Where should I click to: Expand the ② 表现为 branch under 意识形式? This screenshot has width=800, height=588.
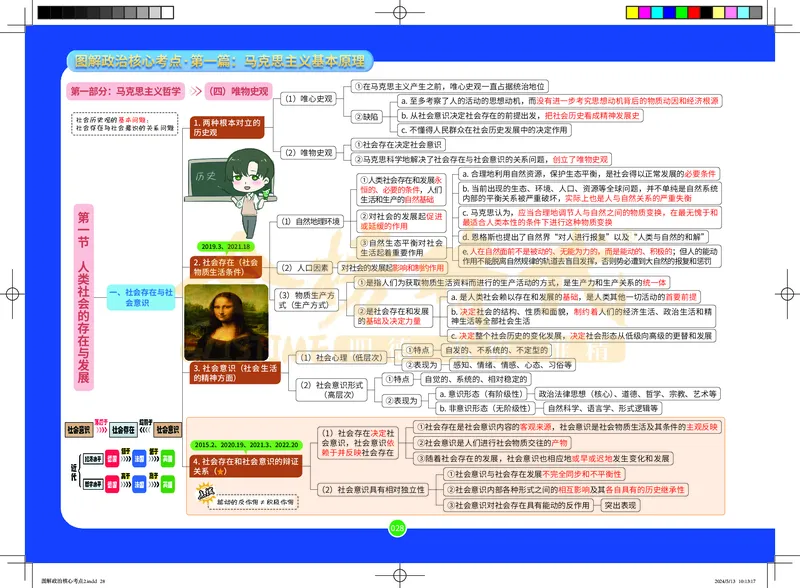[401, 399]
